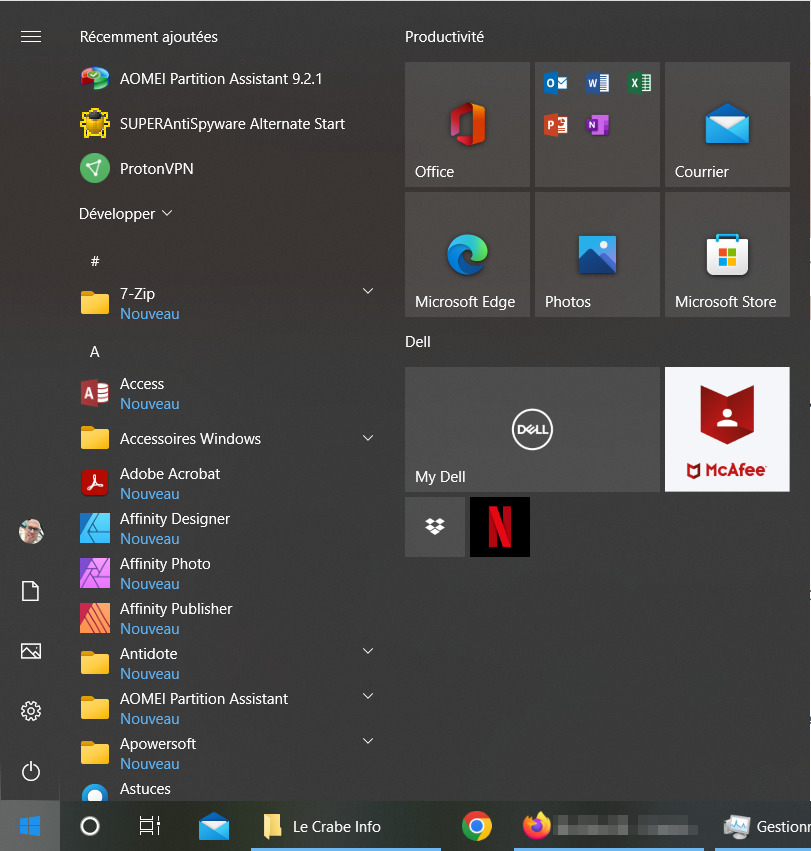Switch to the Gestionnaire taskbar window

[x=763, y=826]
